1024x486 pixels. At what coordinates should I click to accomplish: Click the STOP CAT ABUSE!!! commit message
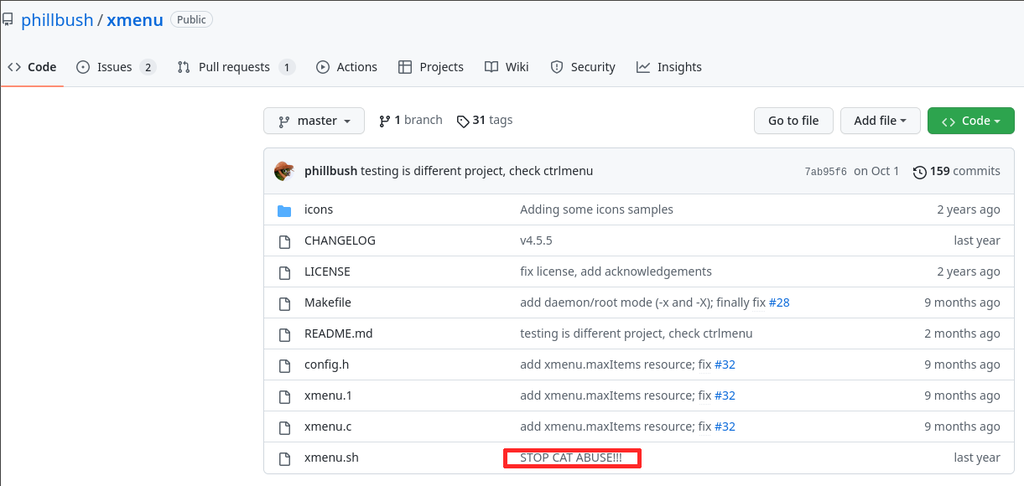click(x=571, y=458)
